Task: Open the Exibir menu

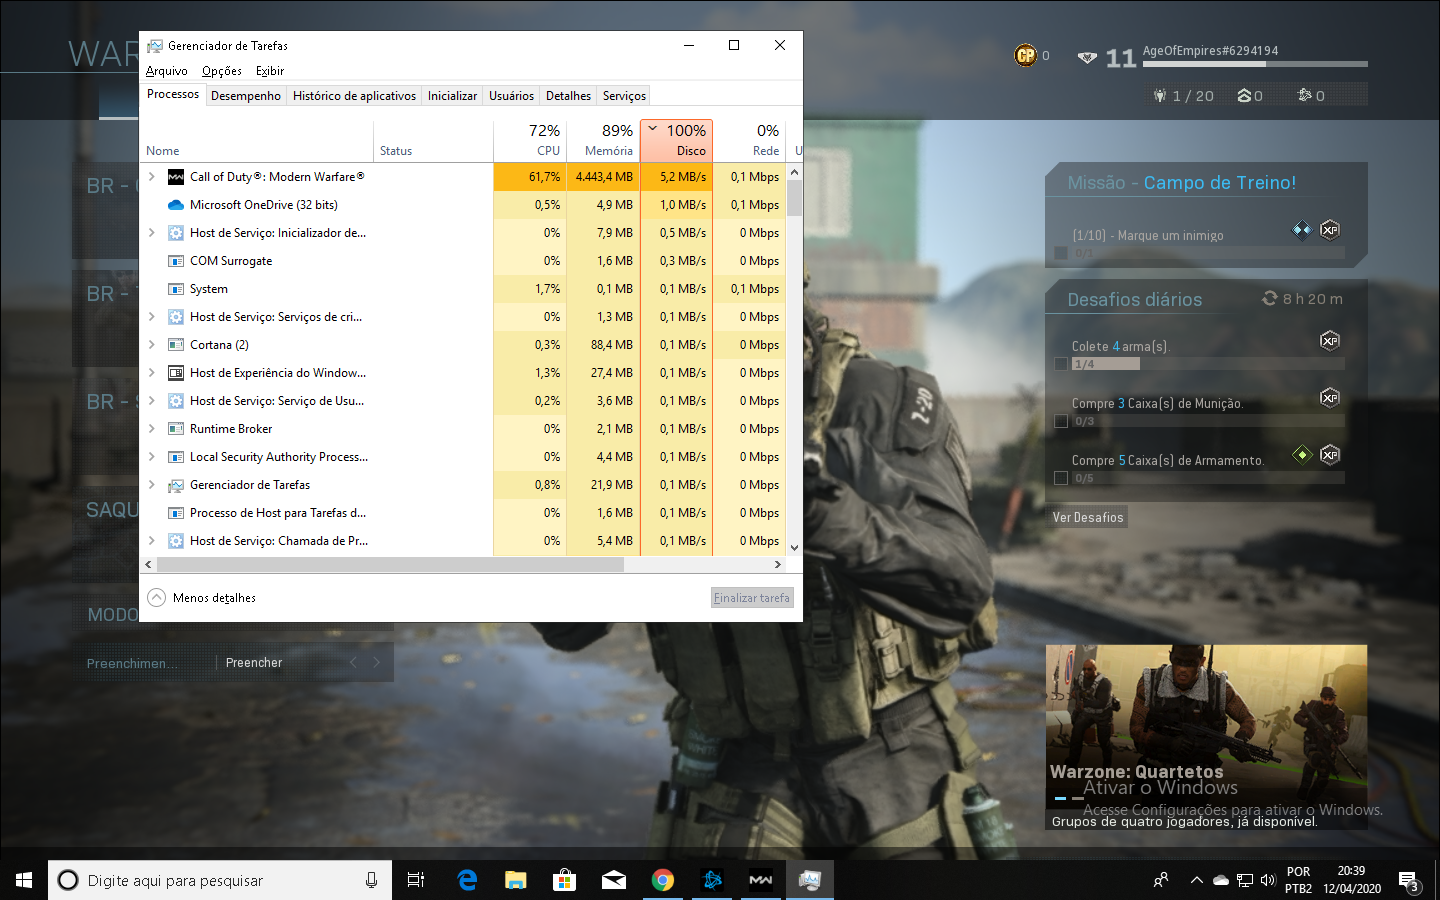Action: point(270,71)
